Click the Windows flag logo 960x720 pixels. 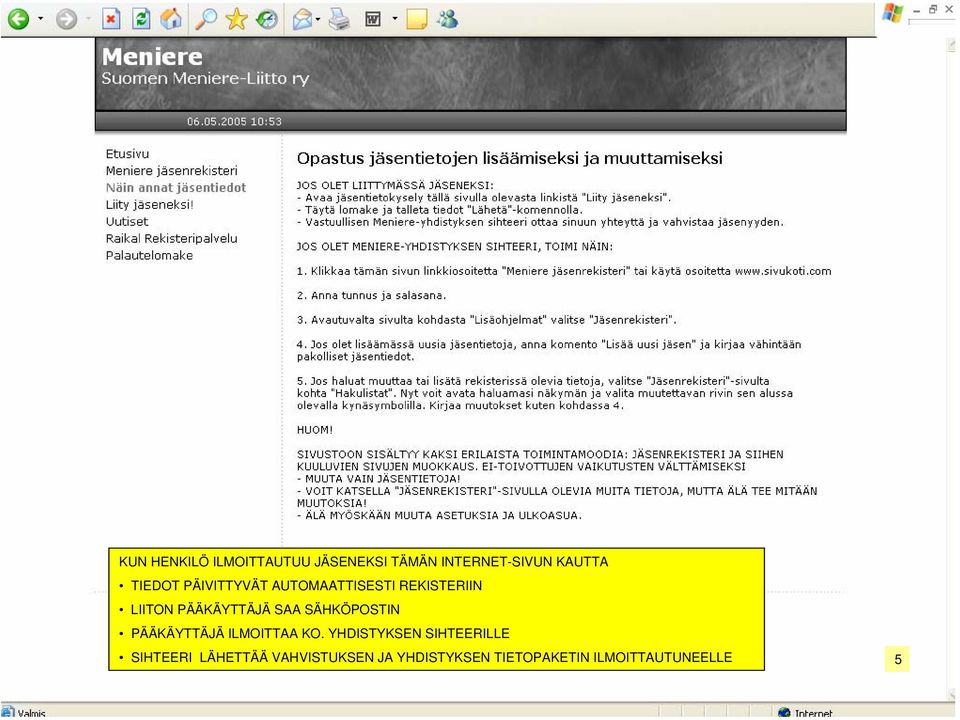coord(893,13)
